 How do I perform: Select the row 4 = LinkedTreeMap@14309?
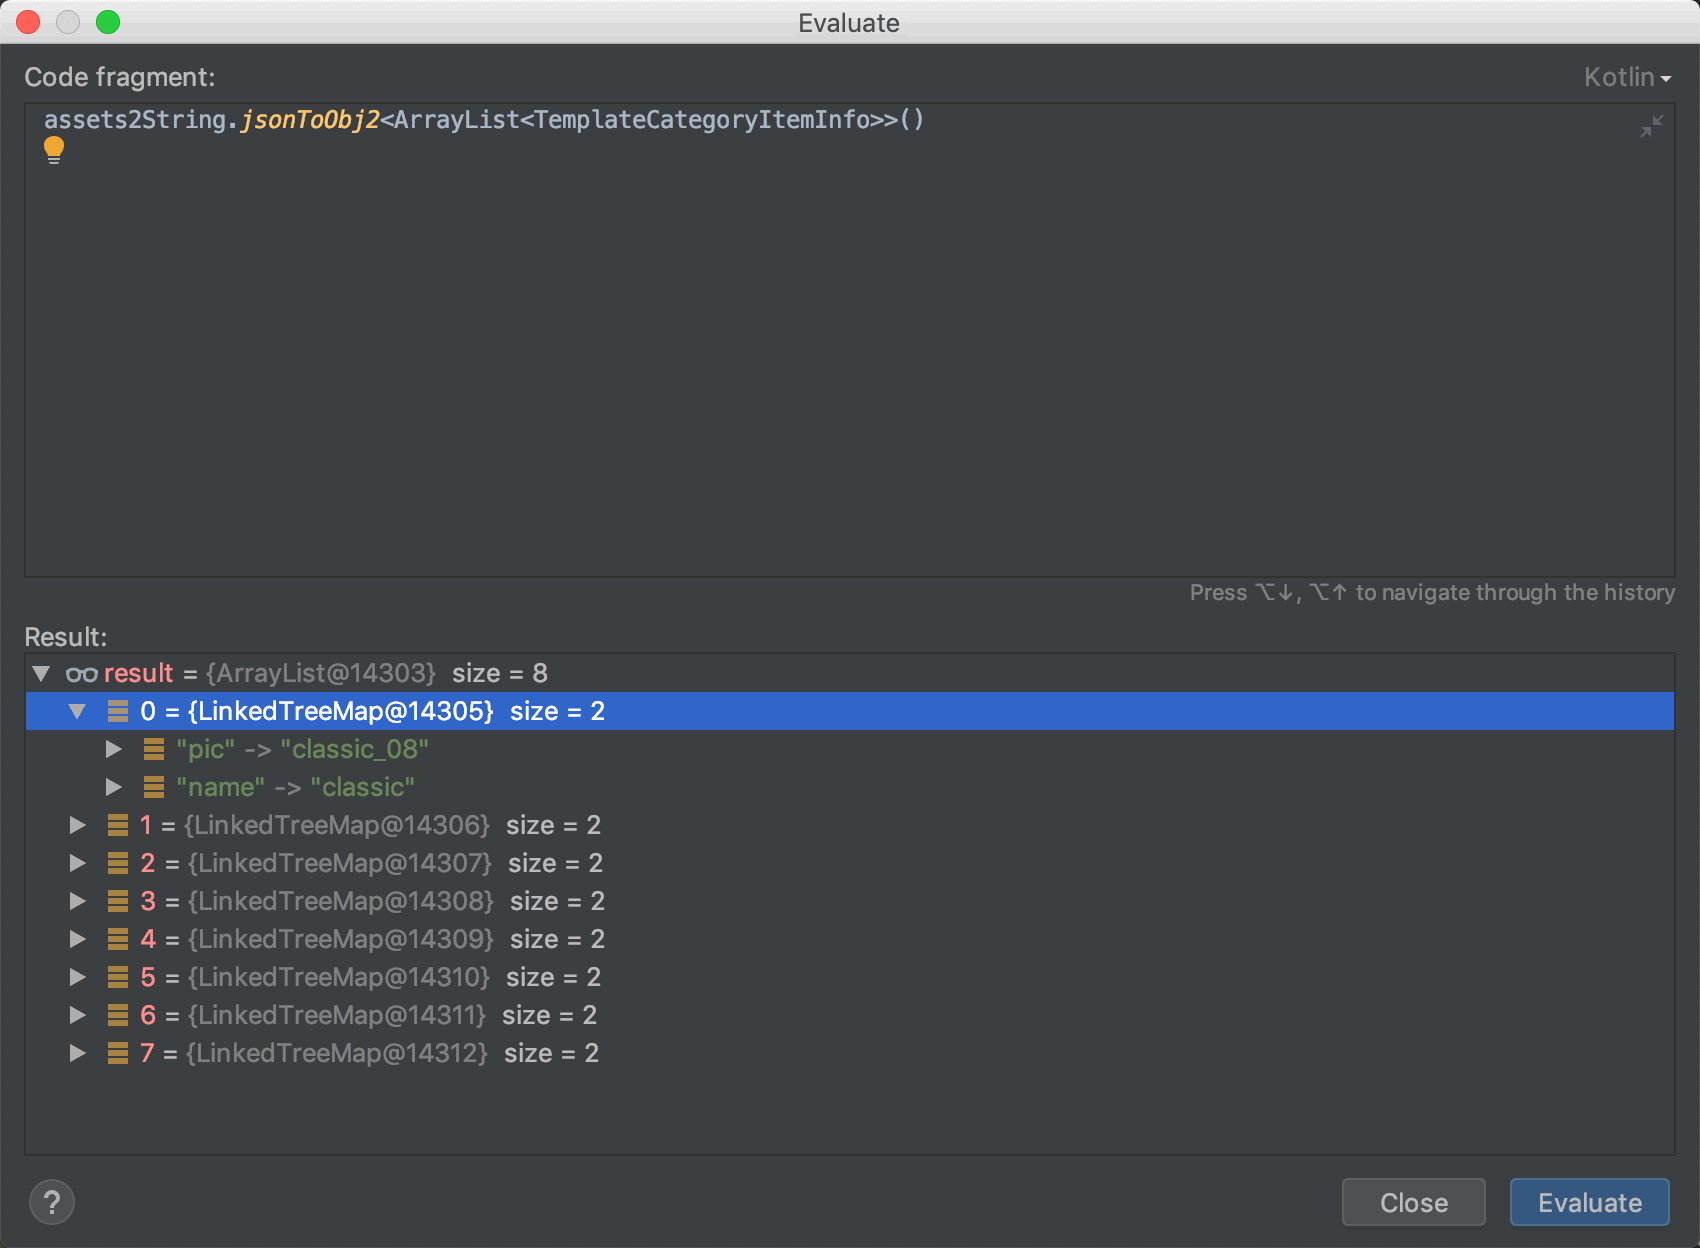point(340,939)
